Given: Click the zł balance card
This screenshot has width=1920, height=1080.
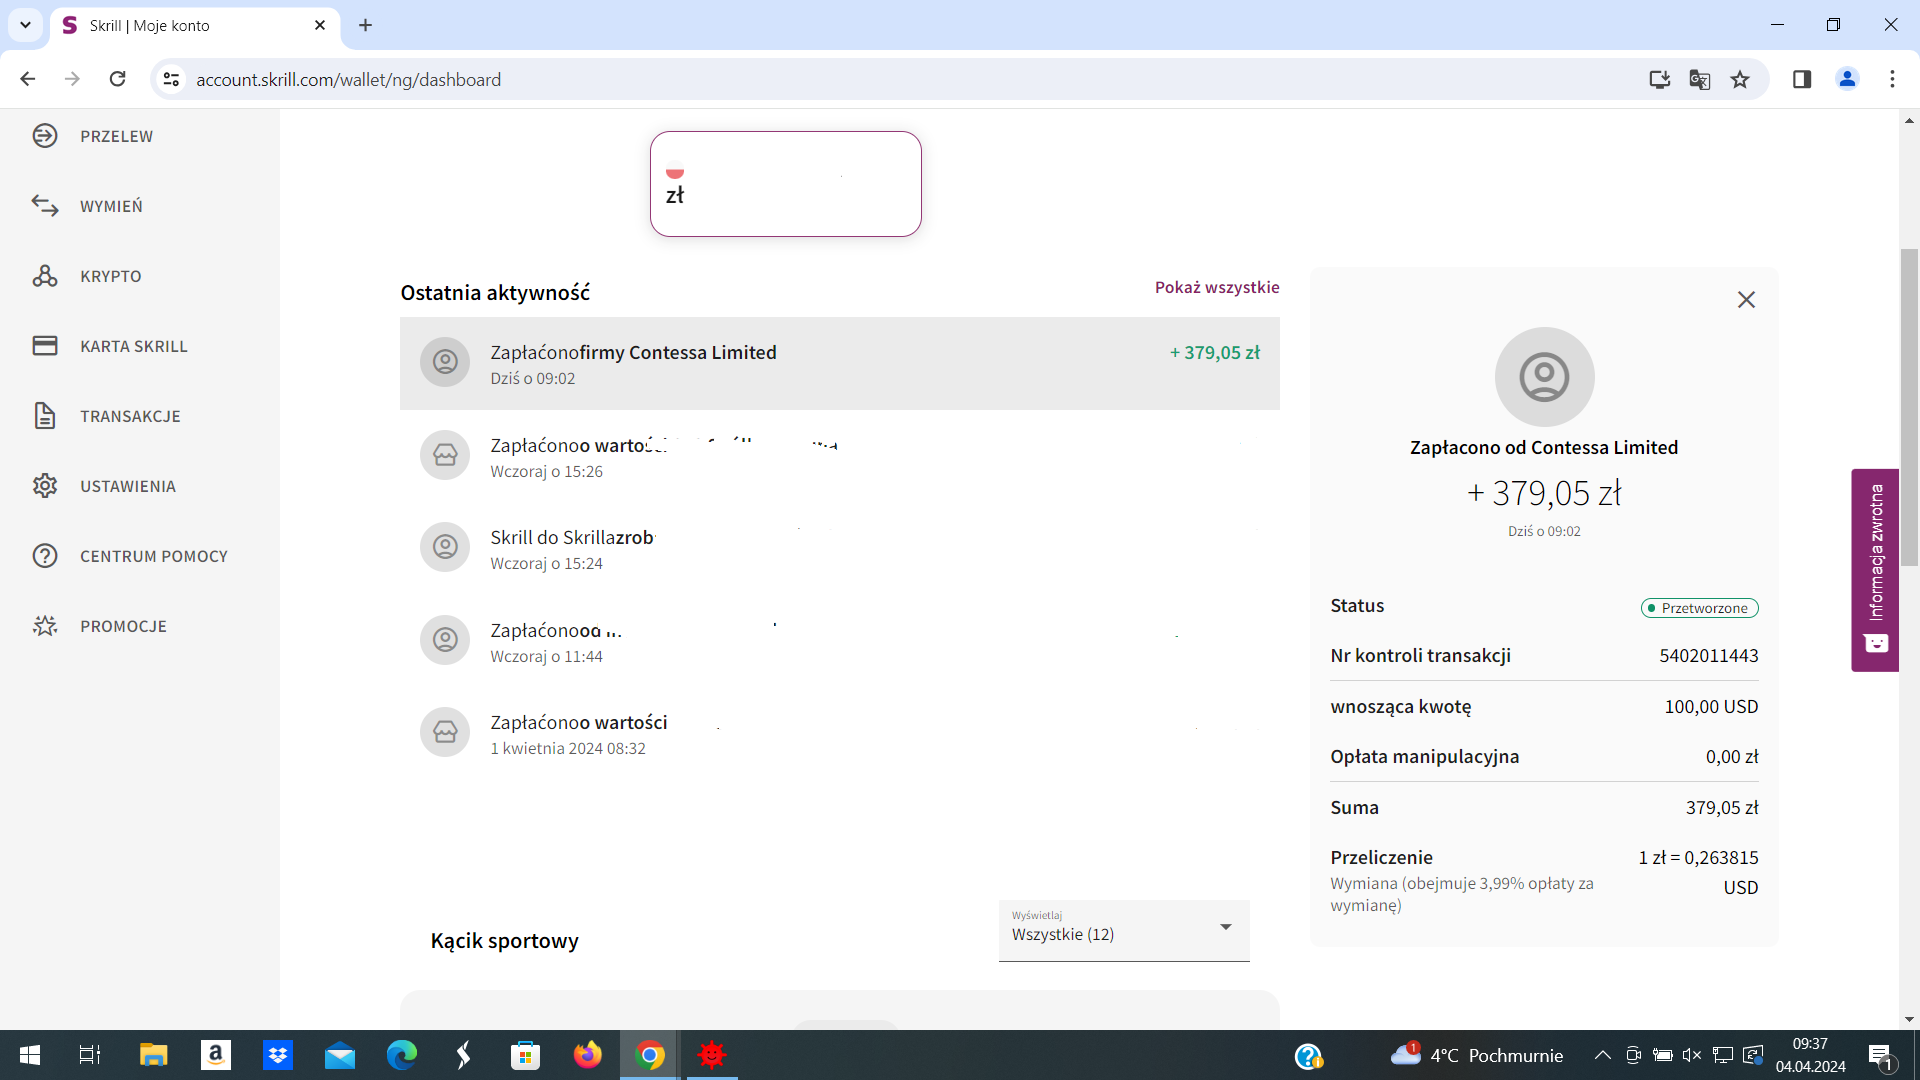Looking at the screenshot, I should coord(786,184).
